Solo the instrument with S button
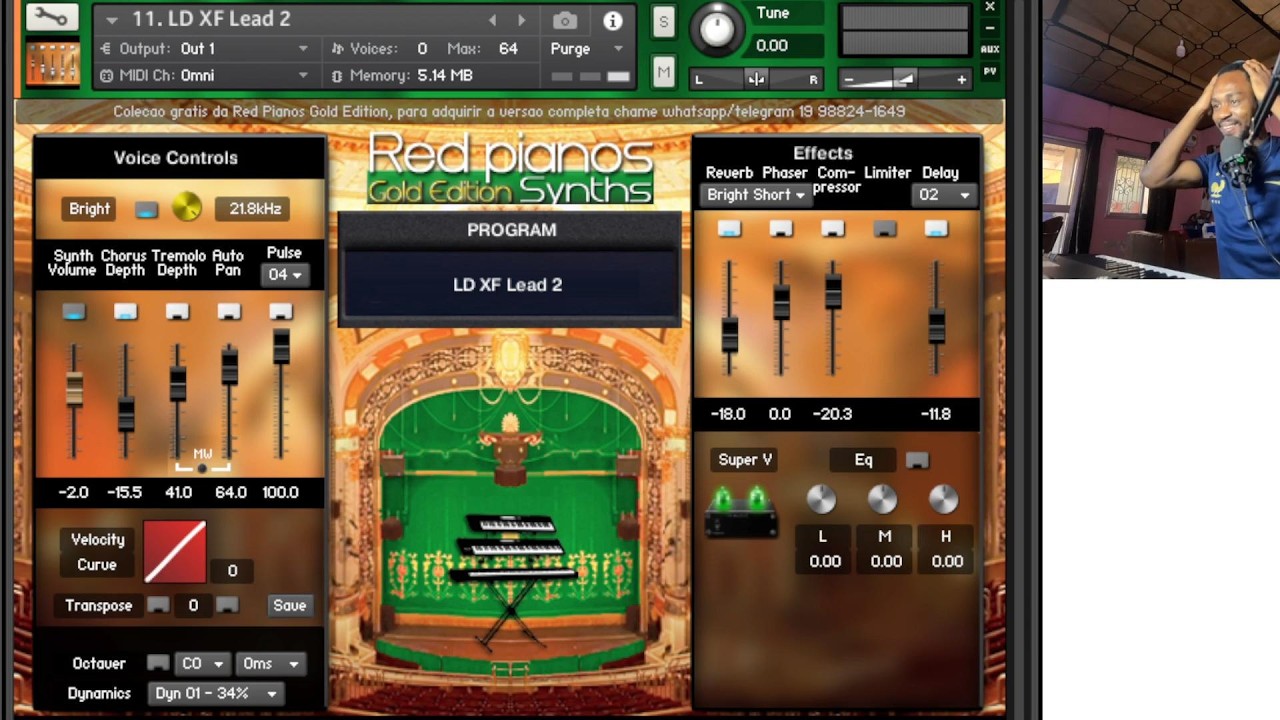Image resolution: width=1280 pixels, height=720 pixels. point(663,22)
